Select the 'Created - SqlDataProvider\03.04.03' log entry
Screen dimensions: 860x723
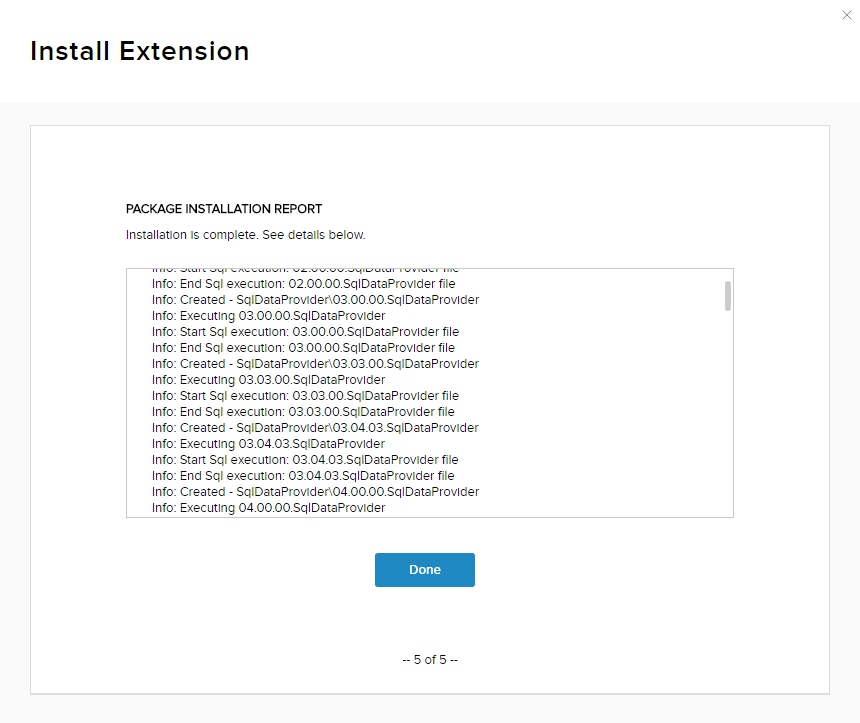(315, 428)
